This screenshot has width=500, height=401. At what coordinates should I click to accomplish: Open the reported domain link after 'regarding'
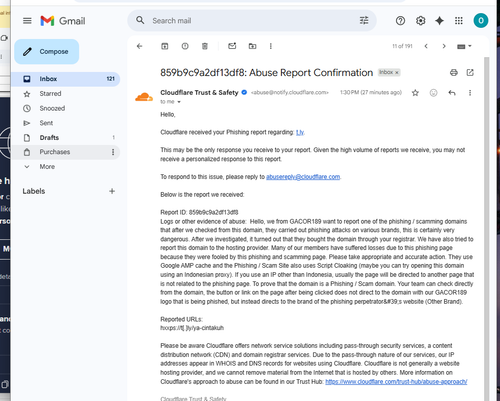tap(300, 132)
